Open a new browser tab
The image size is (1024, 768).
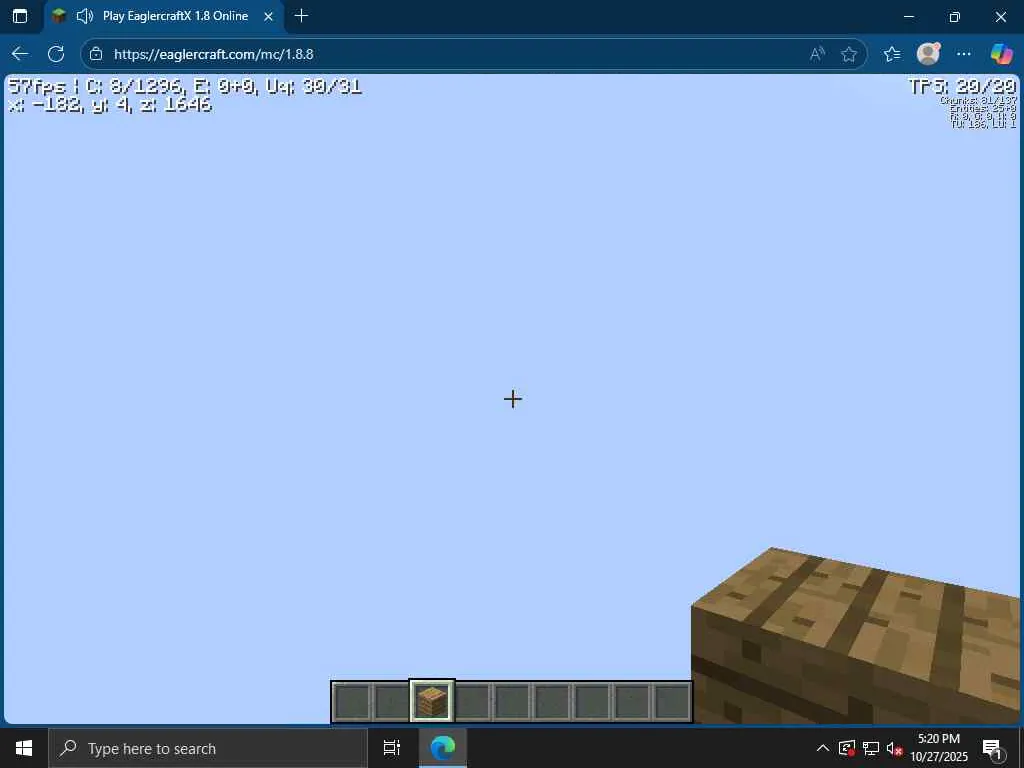click(301, 16)
